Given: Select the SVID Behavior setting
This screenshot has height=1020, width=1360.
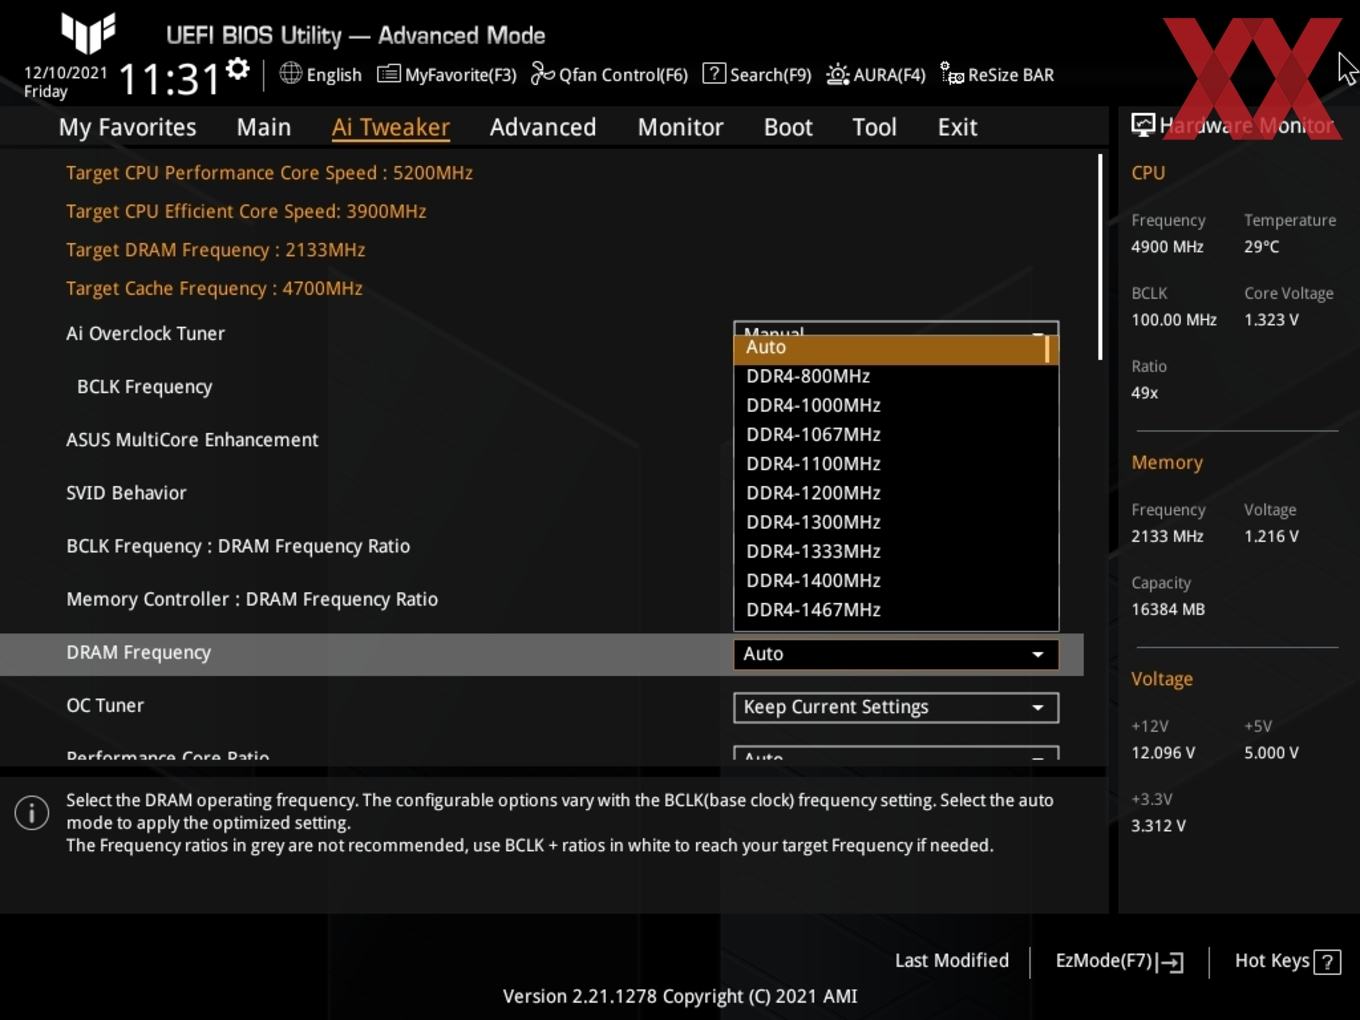Looking at the screenshot, I should click(126, 493).
